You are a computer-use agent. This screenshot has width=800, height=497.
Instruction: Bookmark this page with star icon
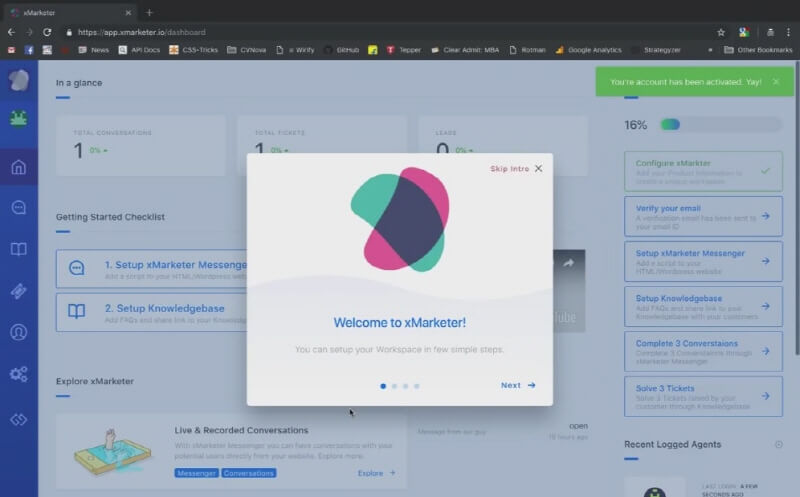click(721, 32)
